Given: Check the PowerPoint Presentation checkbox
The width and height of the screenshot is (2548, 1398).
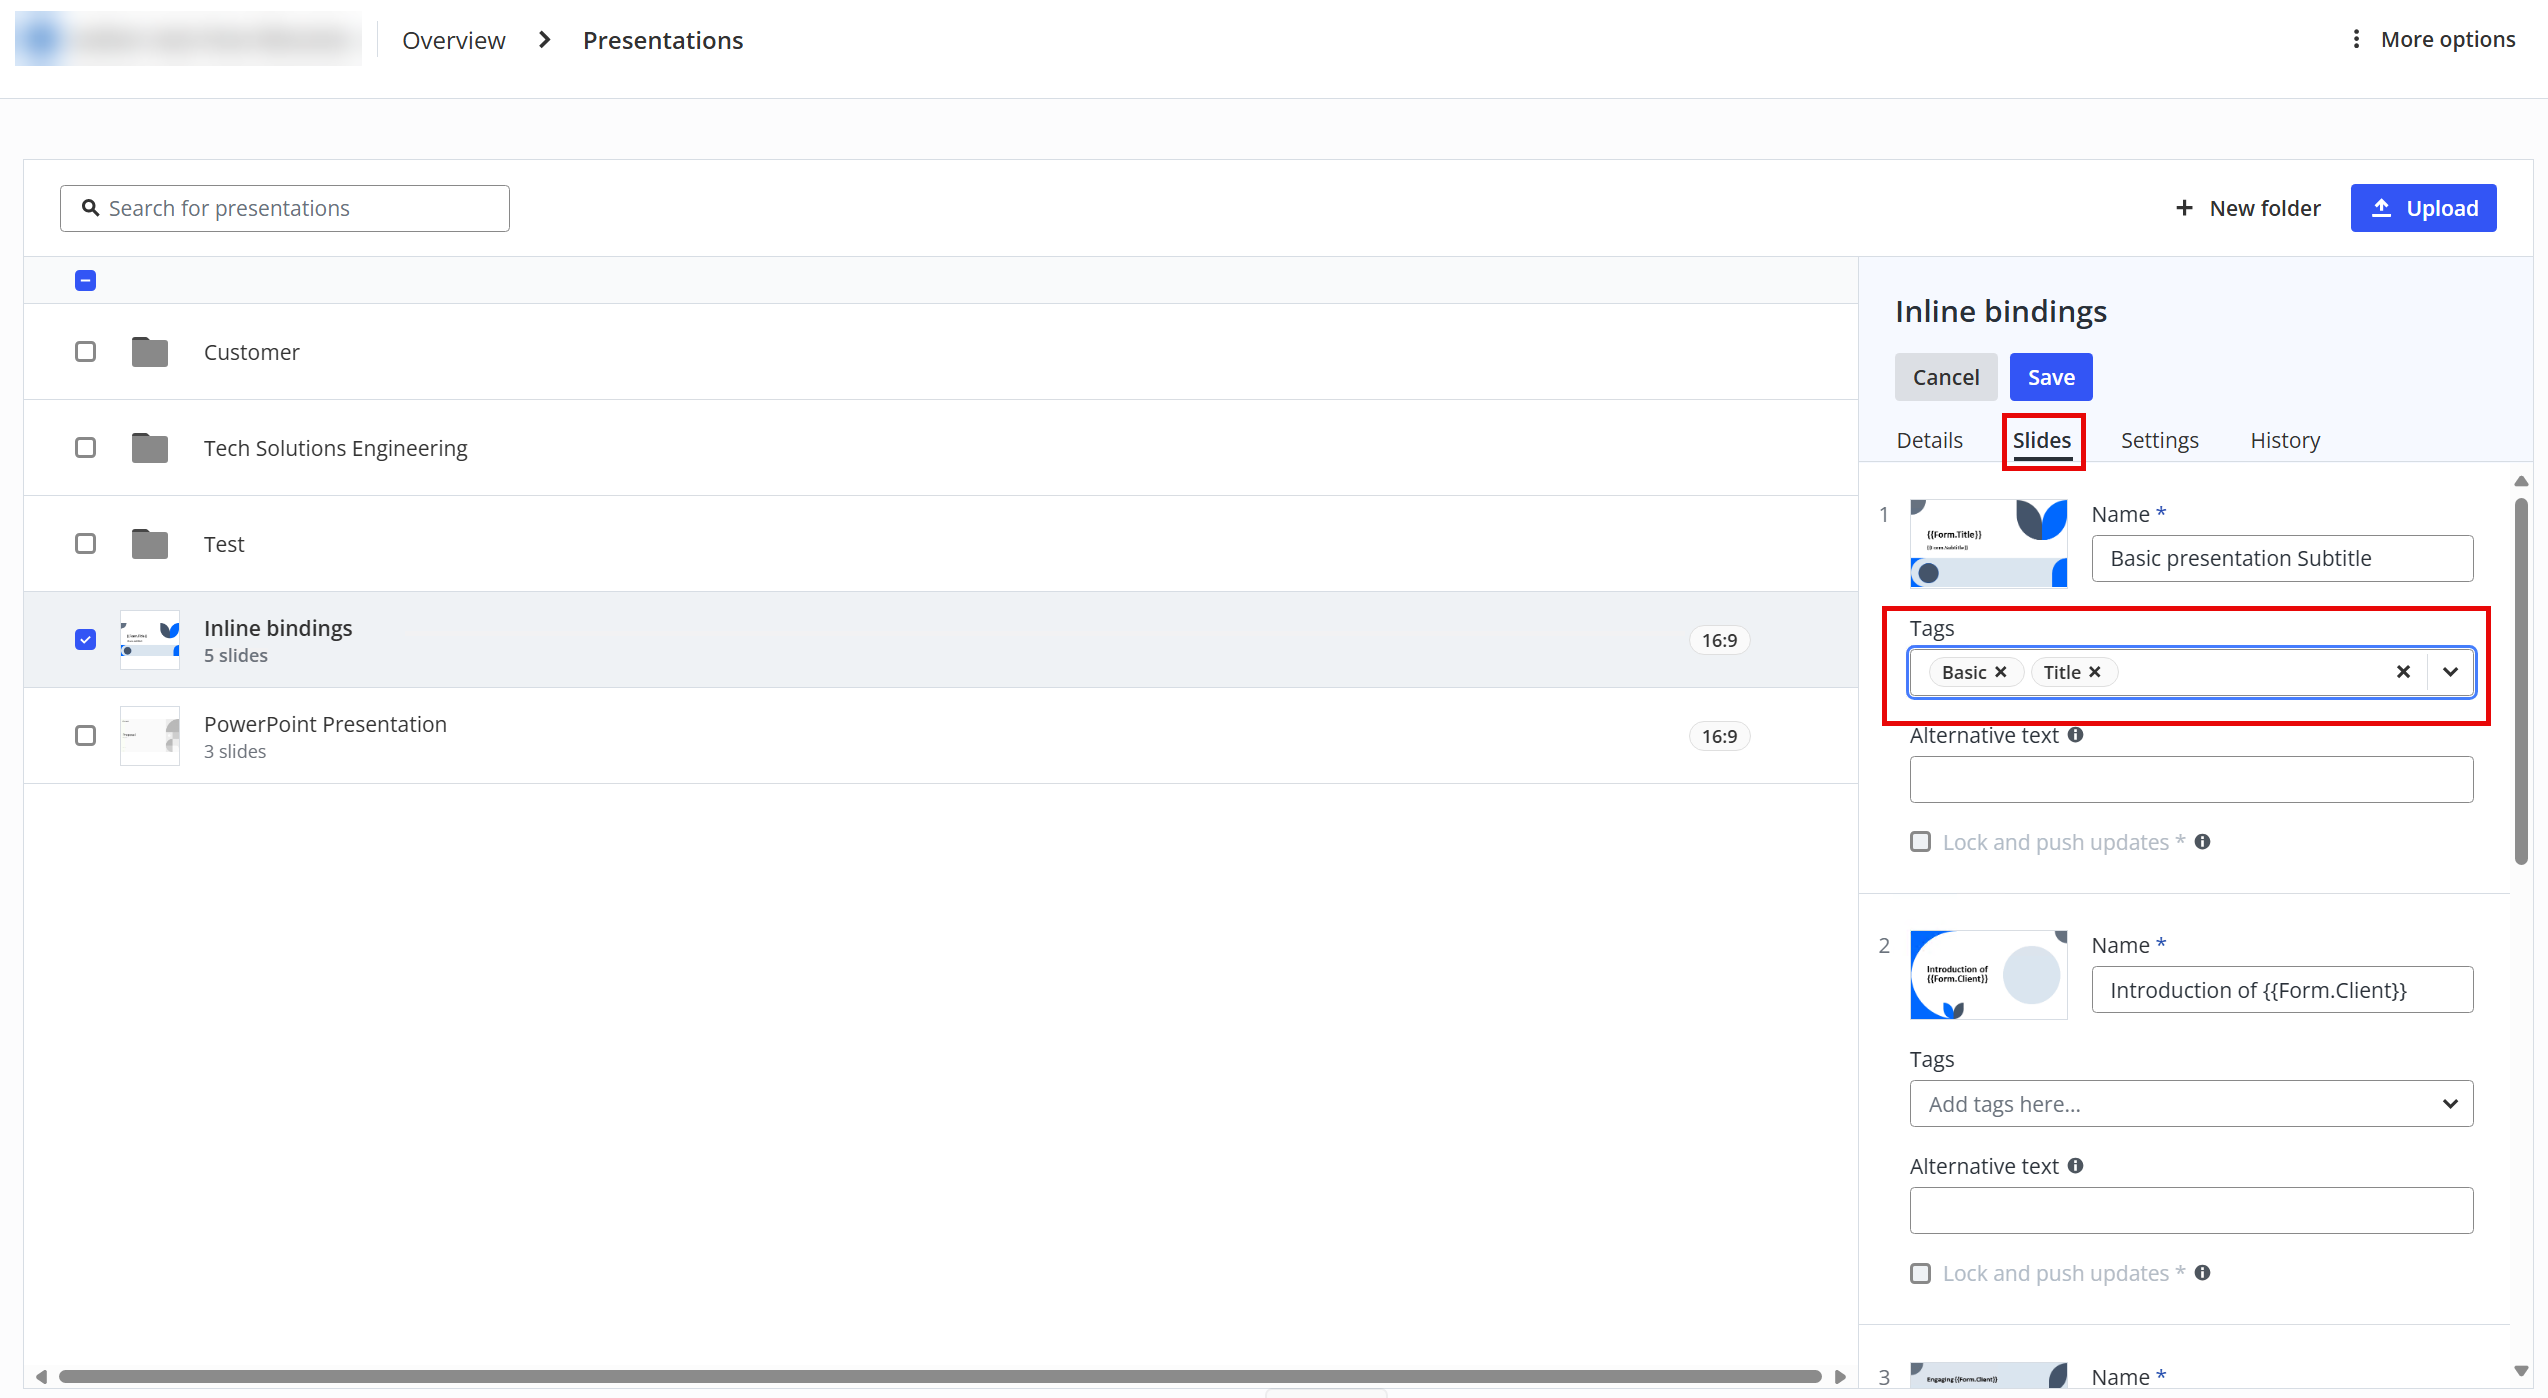Looking at the screenshot, I should [x=86, y=736].
